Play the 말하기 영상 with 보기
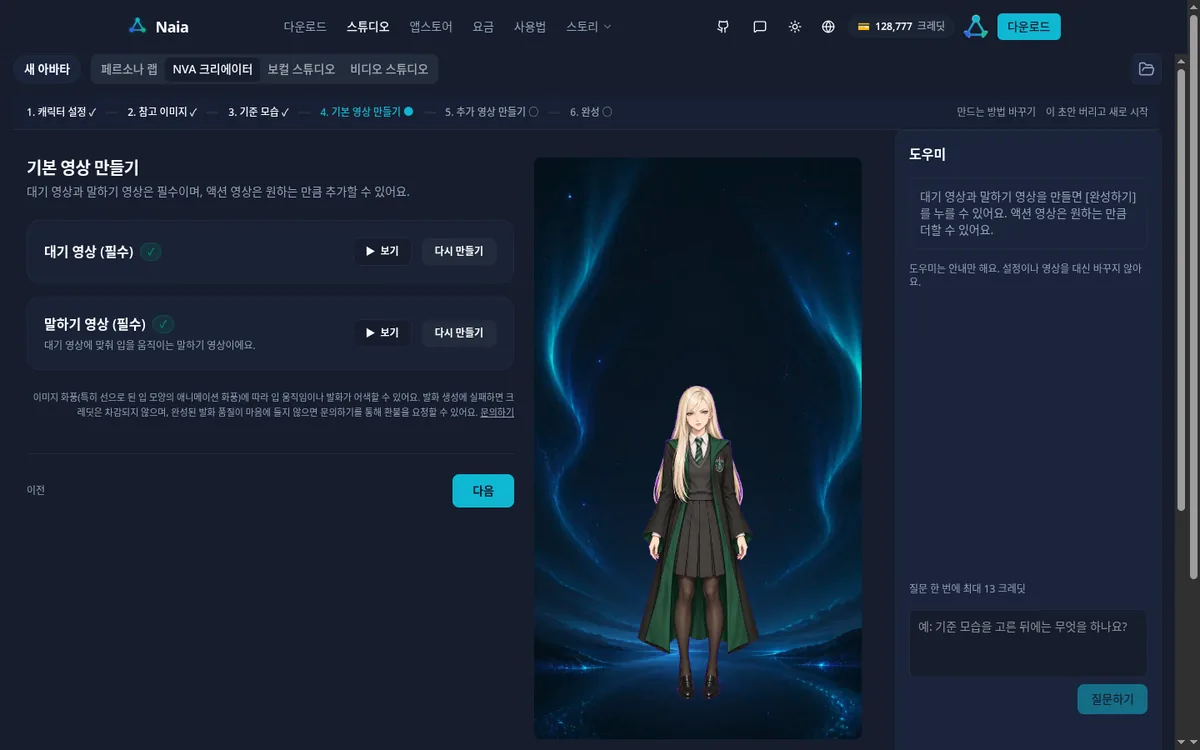 (x=382, y=333)
